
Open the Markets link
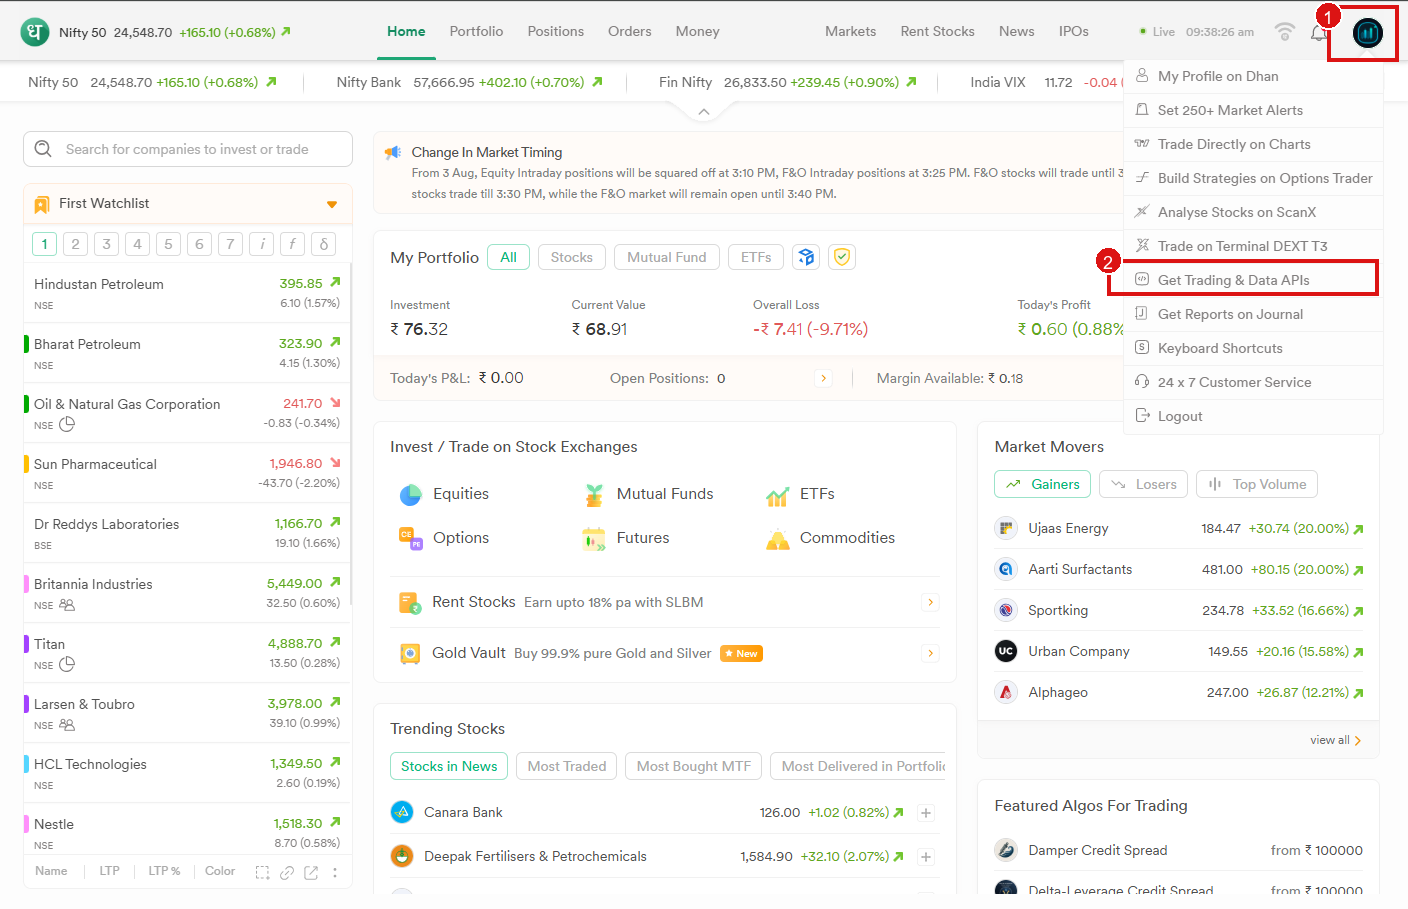point(850,31)
